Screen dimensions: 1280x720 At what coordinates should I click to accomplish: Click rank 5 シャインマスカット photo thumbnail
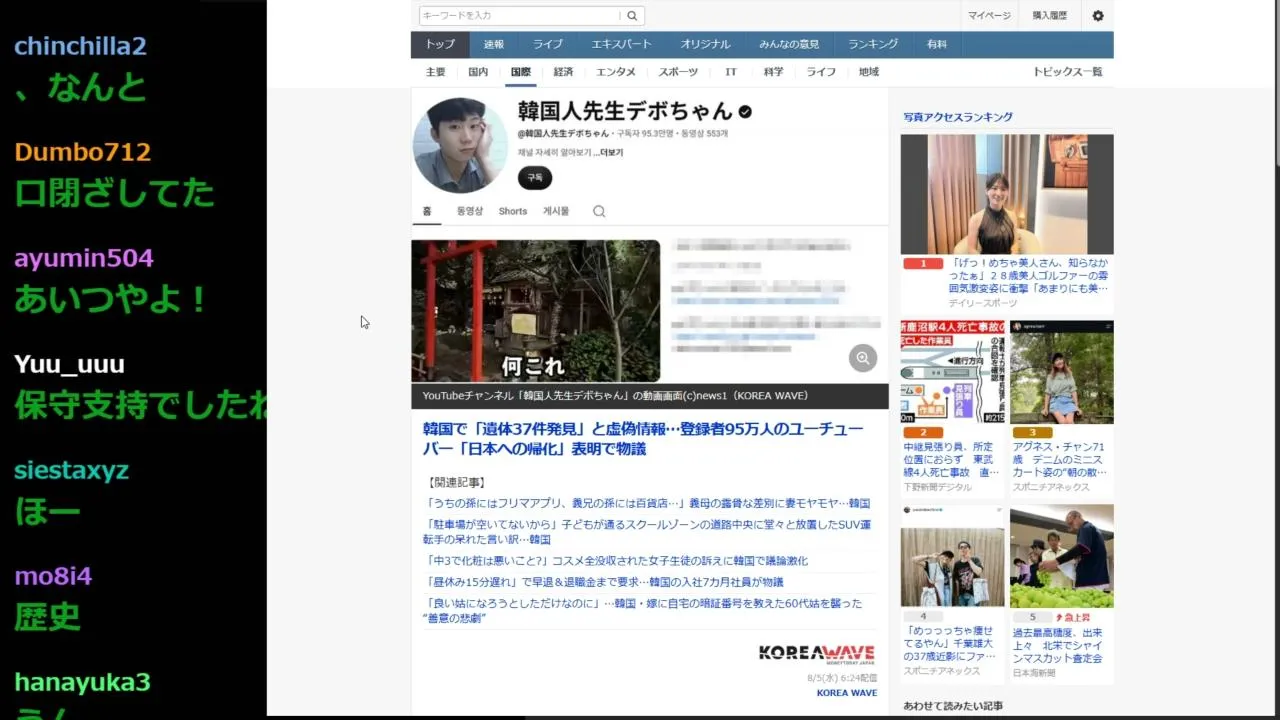coord(1062,556)
